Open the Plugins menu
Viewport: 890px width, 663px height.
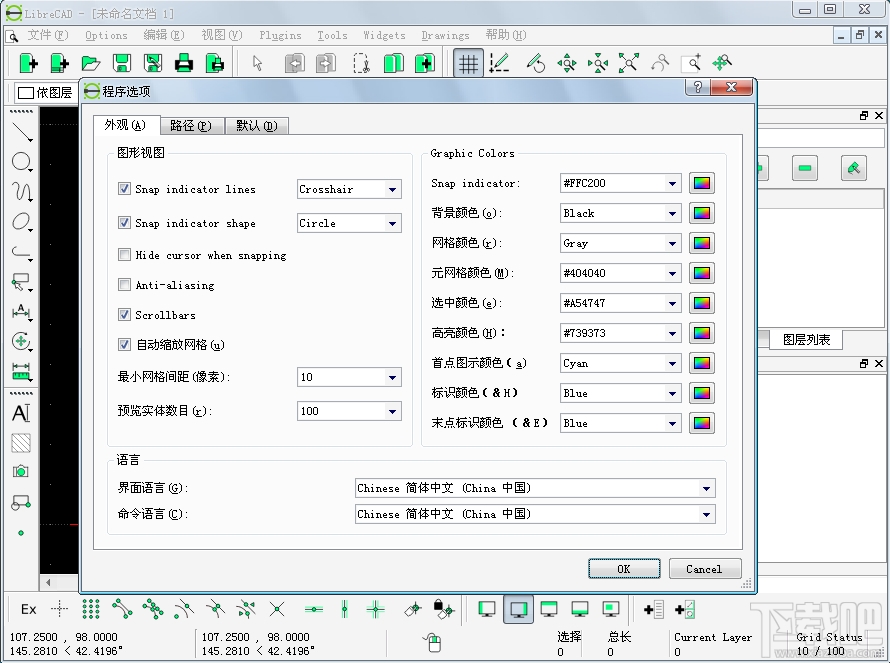[x=280, y=35]
